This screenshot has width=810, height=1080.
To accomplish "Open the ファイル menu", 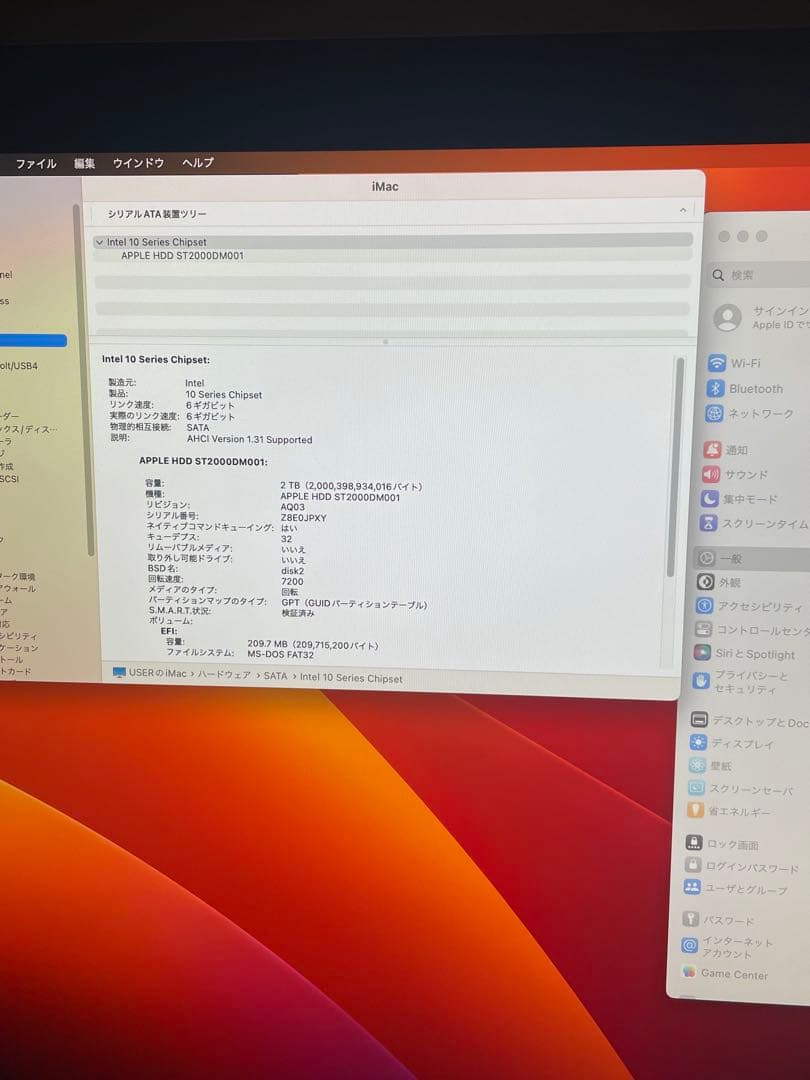I will pyautogui.click(x=36, y=163).
